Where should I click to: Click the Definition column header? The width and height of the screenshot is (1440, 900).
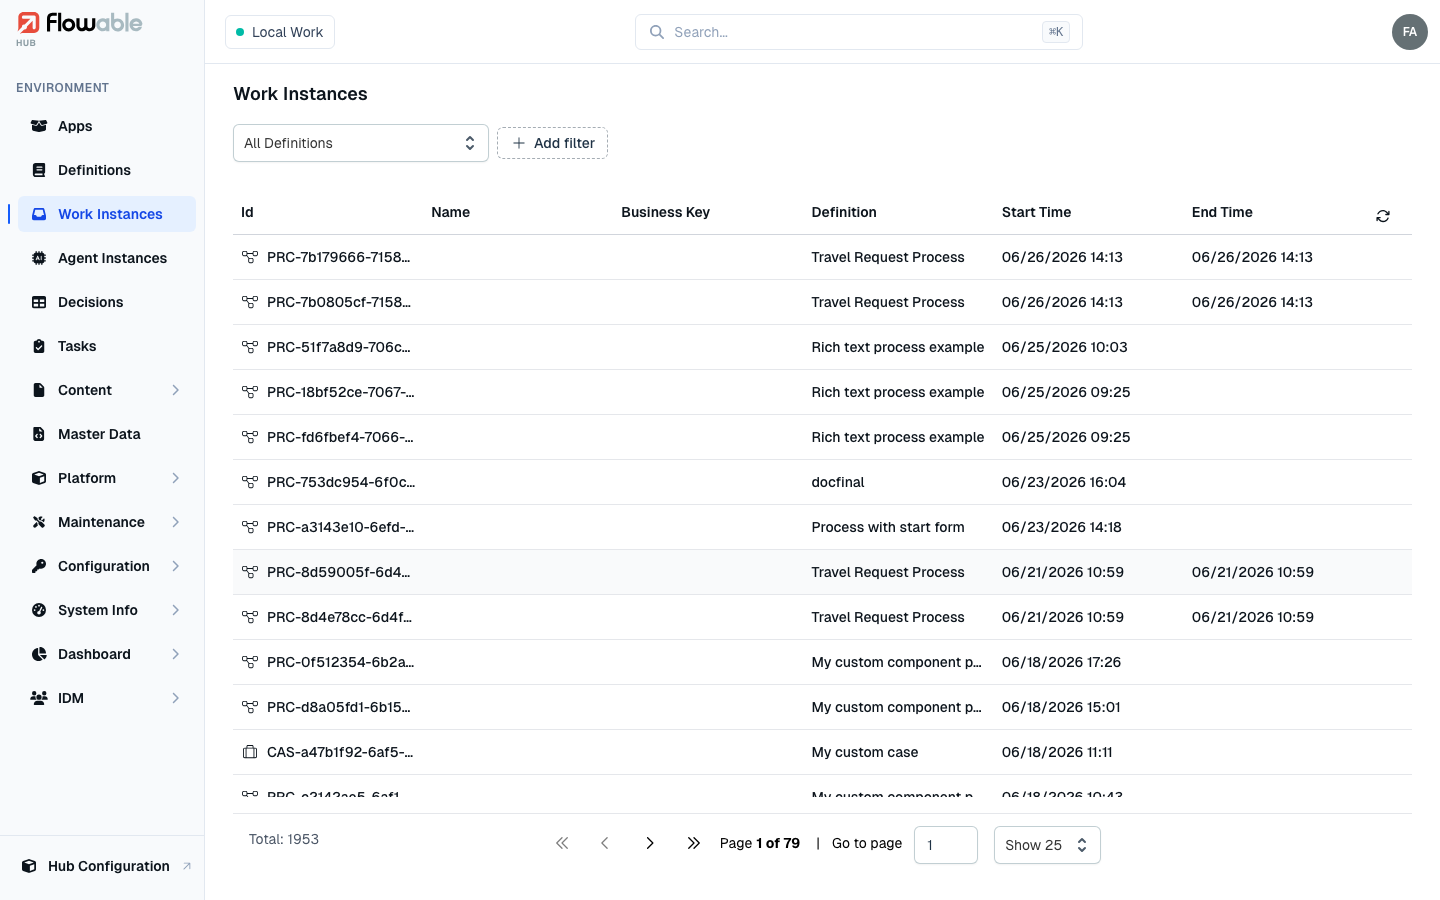tap(844, 212)
